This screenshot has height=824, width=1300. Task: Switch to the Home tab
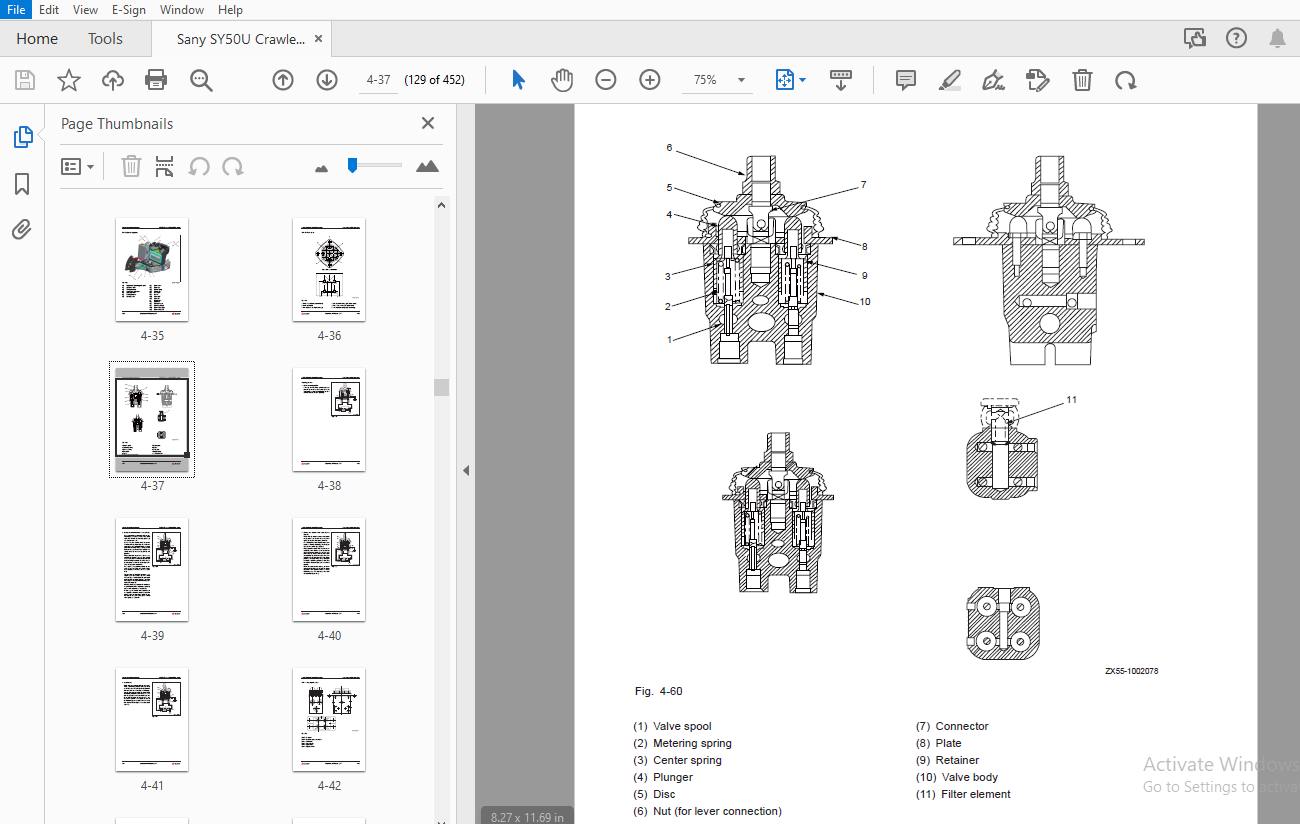click(x=37, y=39)
